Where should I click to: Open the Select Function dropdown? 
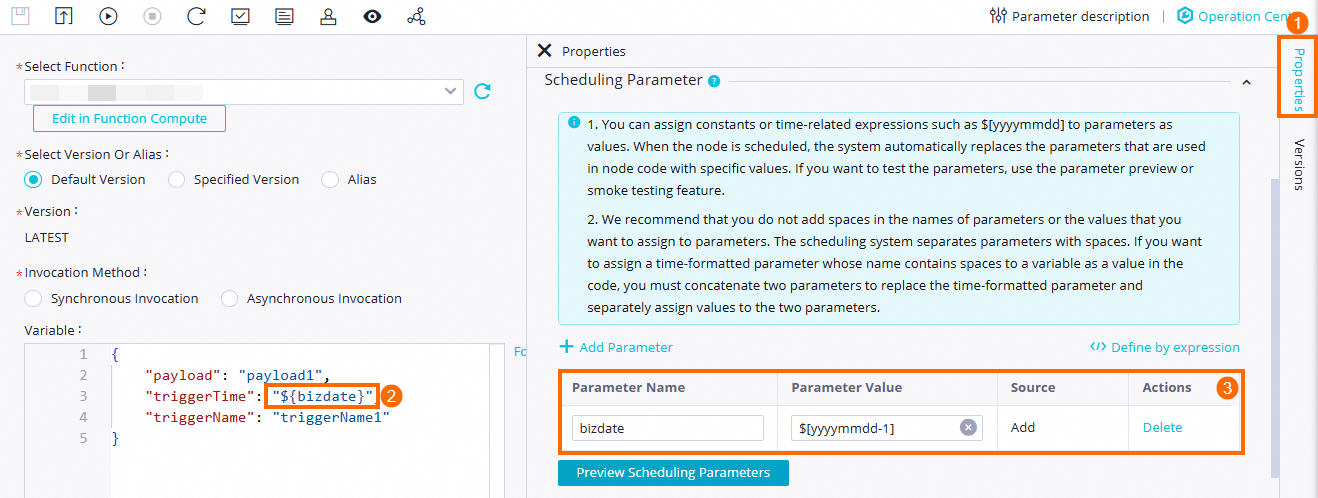450,92
